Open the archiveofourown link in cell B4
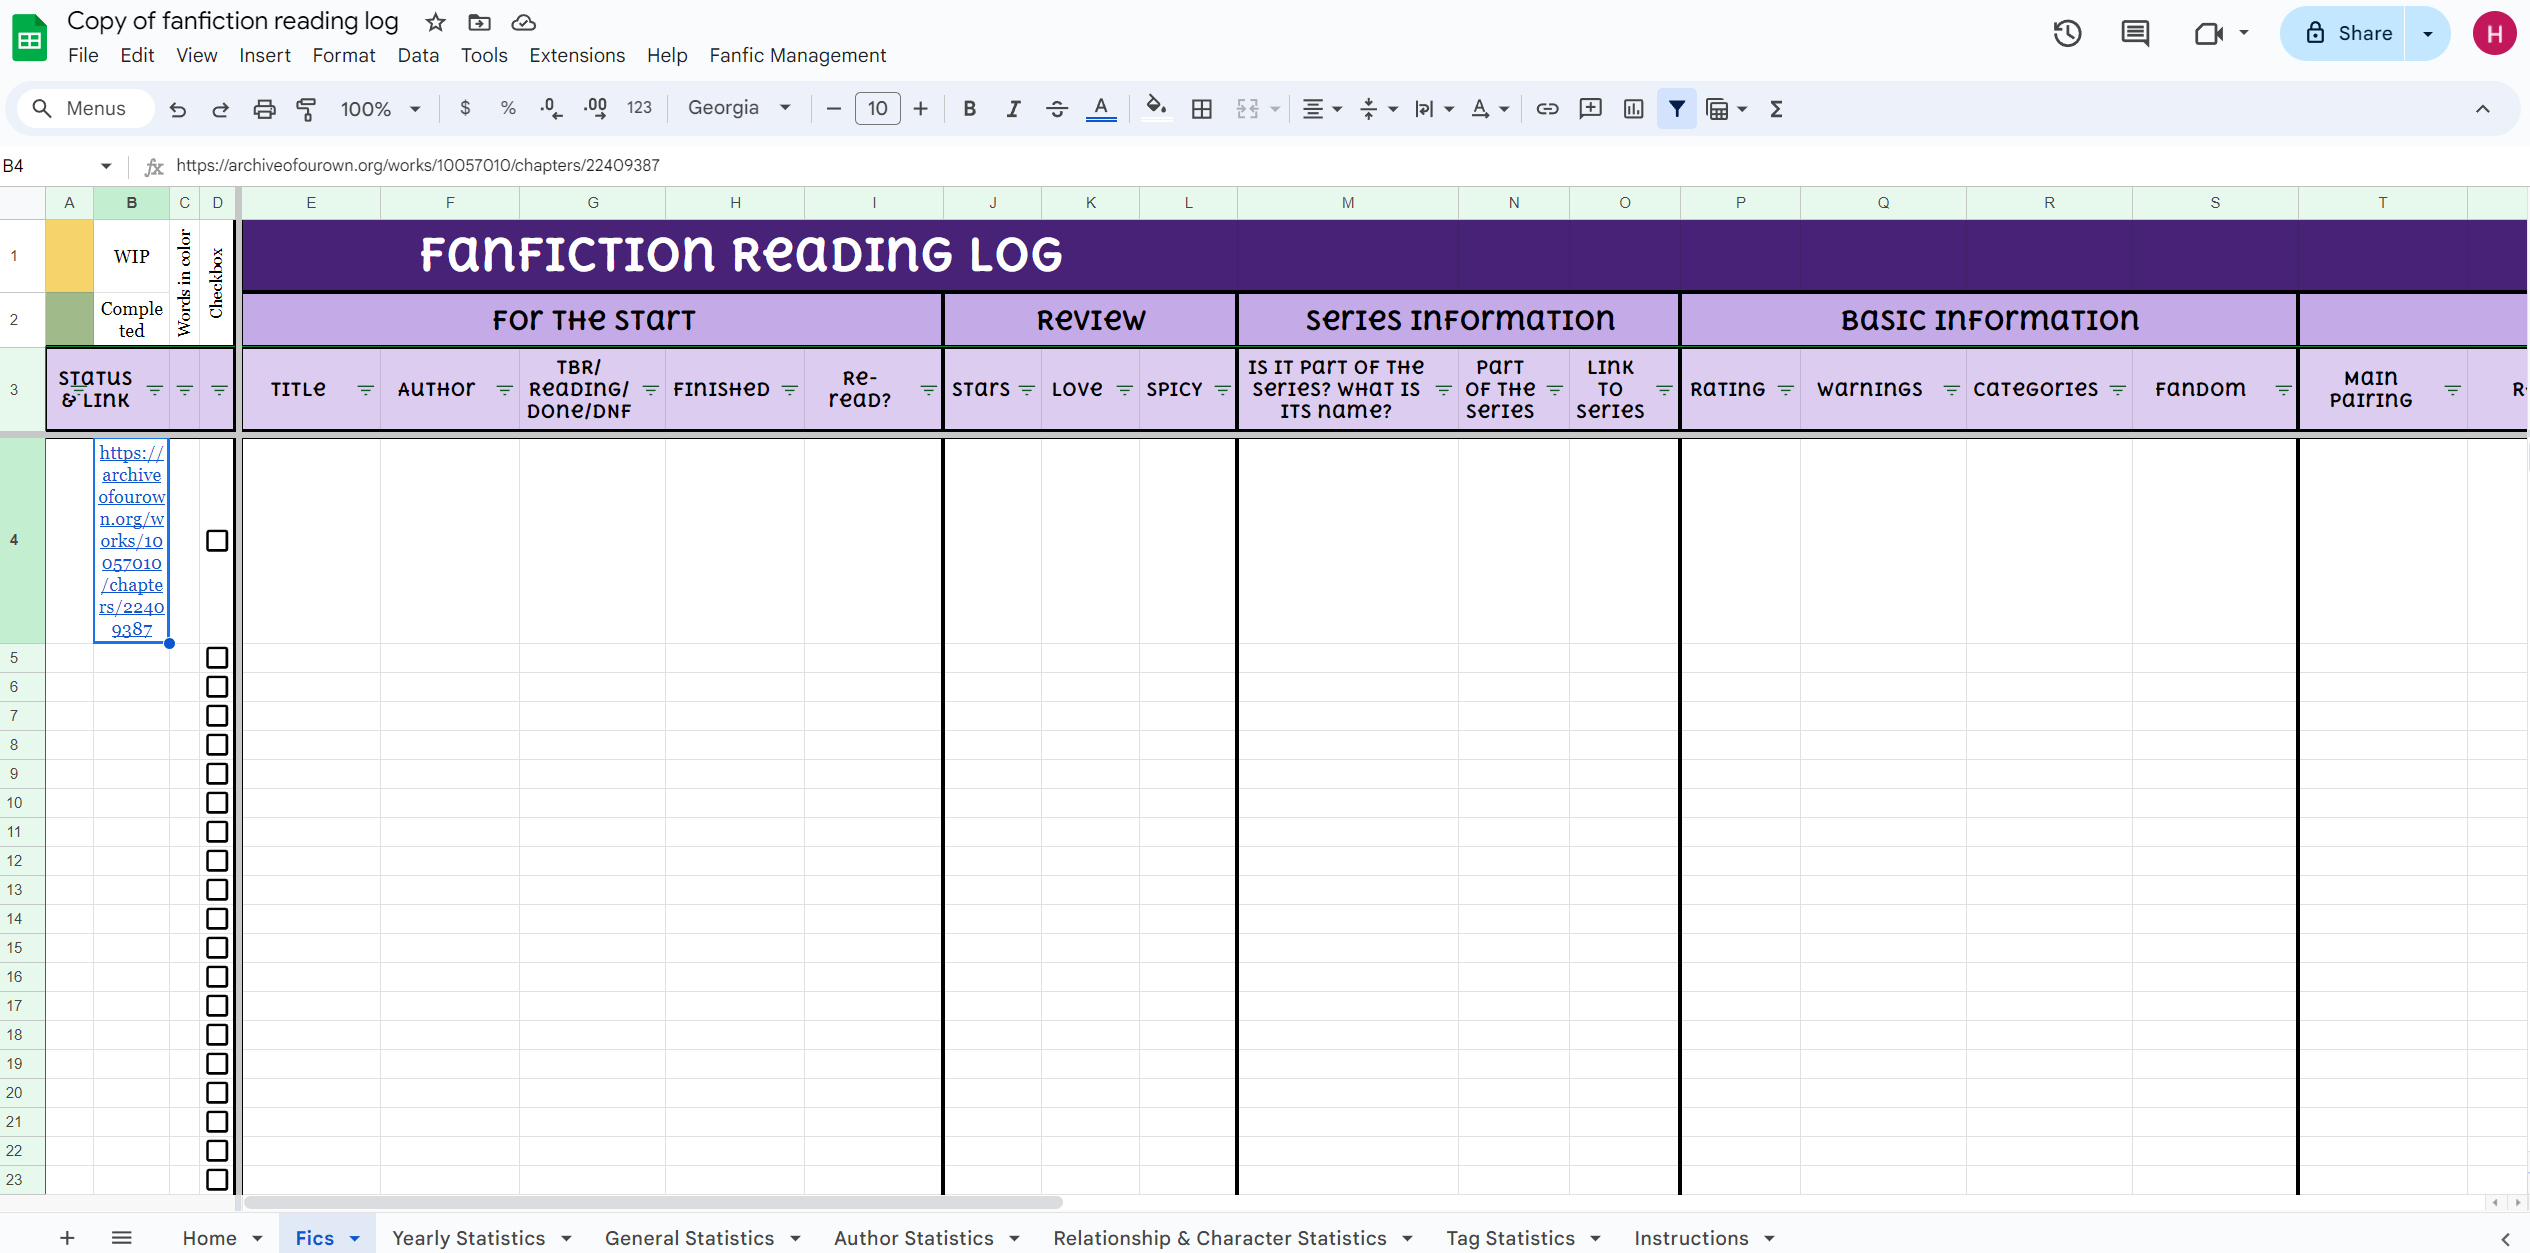This screenshot has height=1253, width=2530. click(131, 541)
